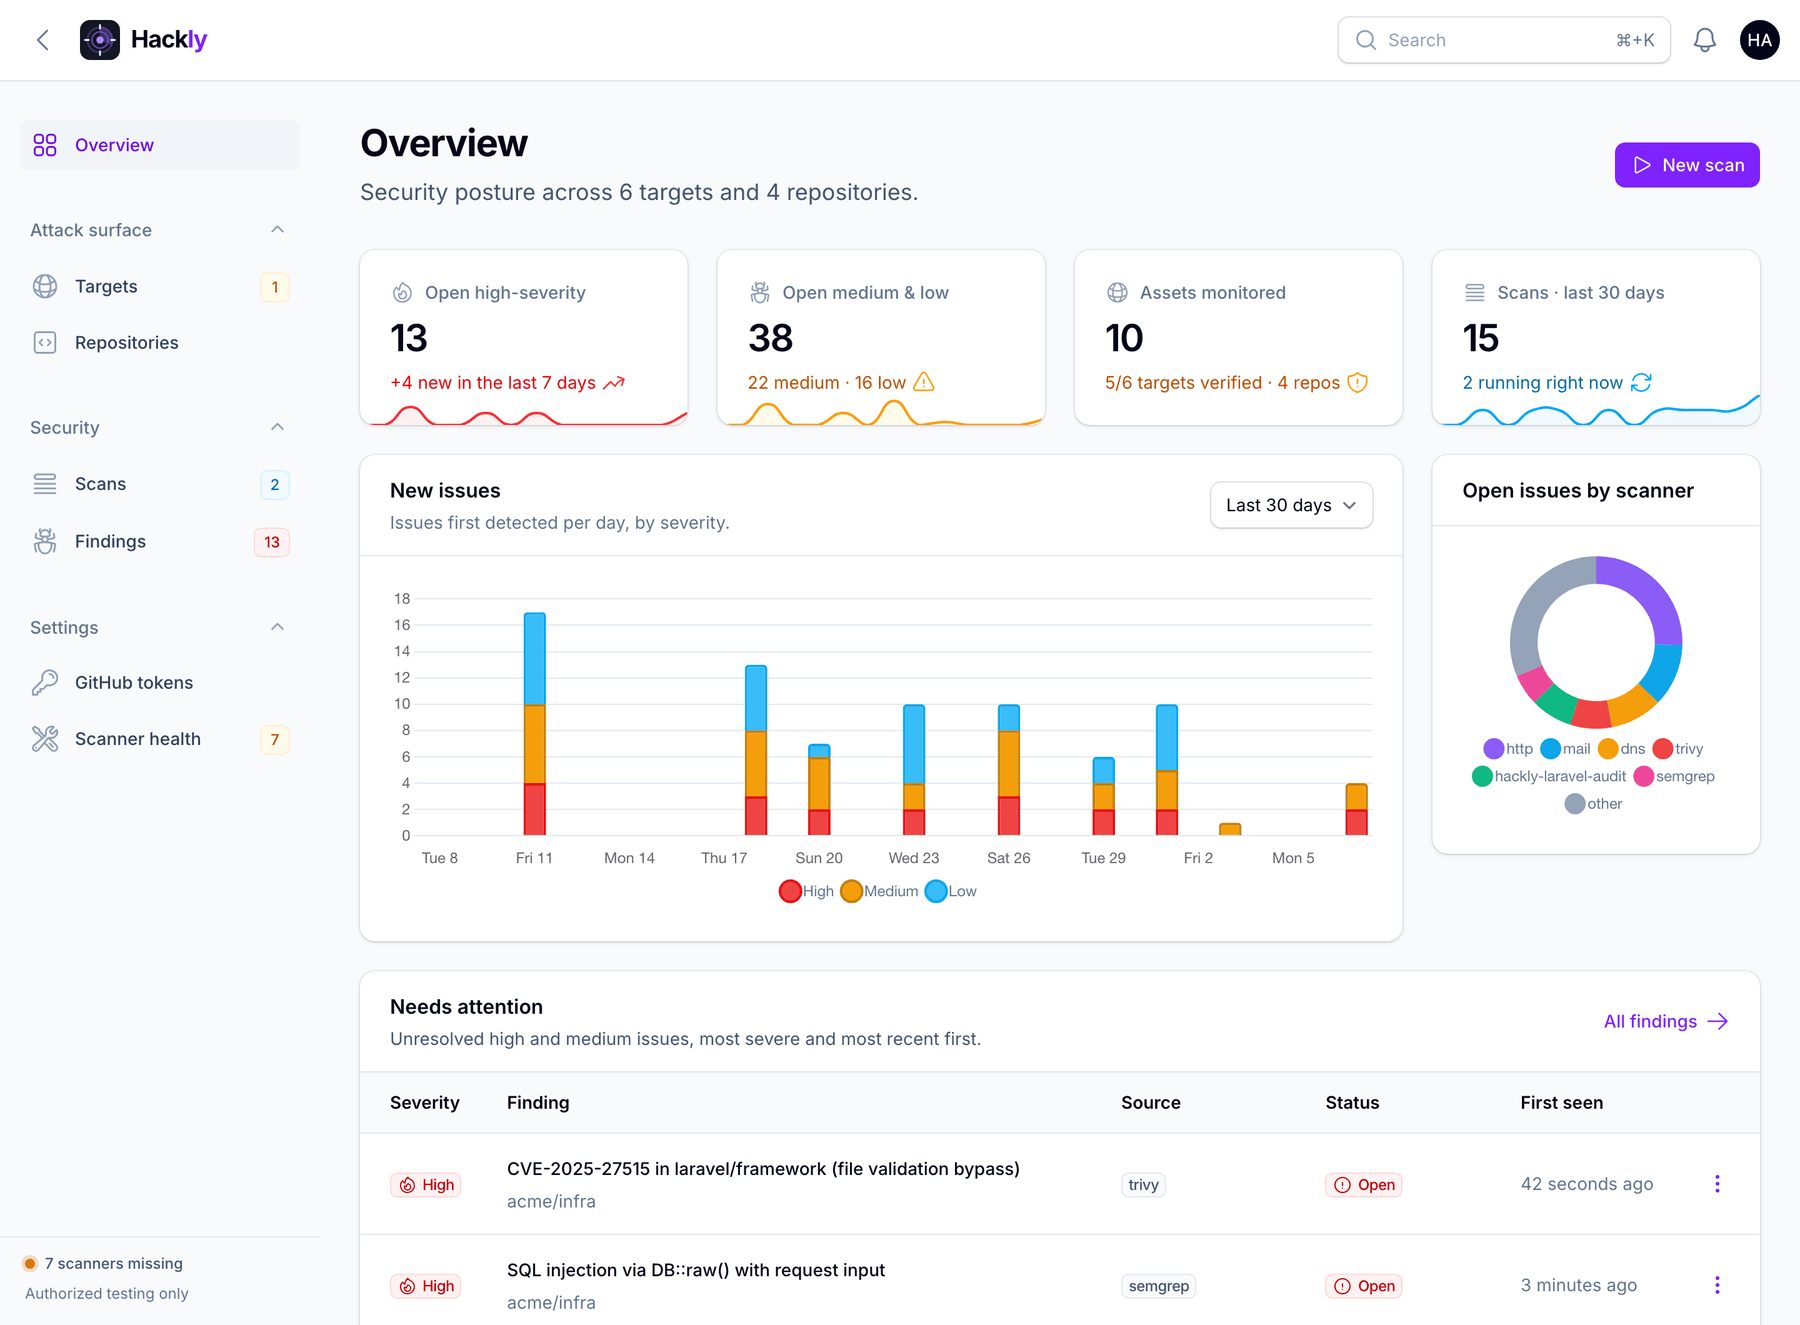
Task: Click the refresh icon beside running right now
Action: [1641, 383]
